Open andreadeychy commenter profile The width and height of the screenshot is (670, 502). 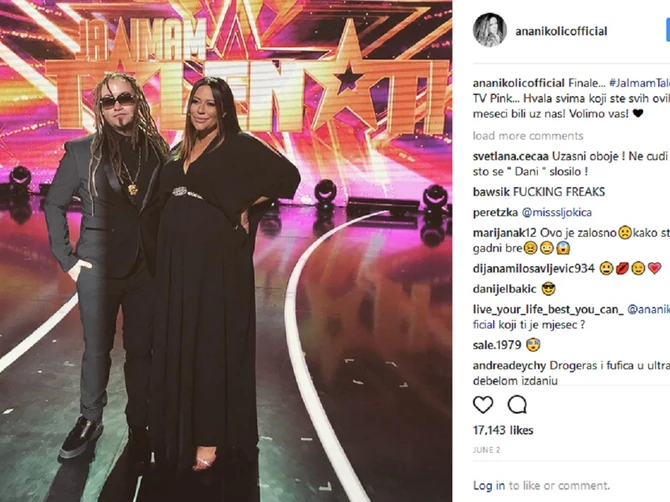click(510, 366)
